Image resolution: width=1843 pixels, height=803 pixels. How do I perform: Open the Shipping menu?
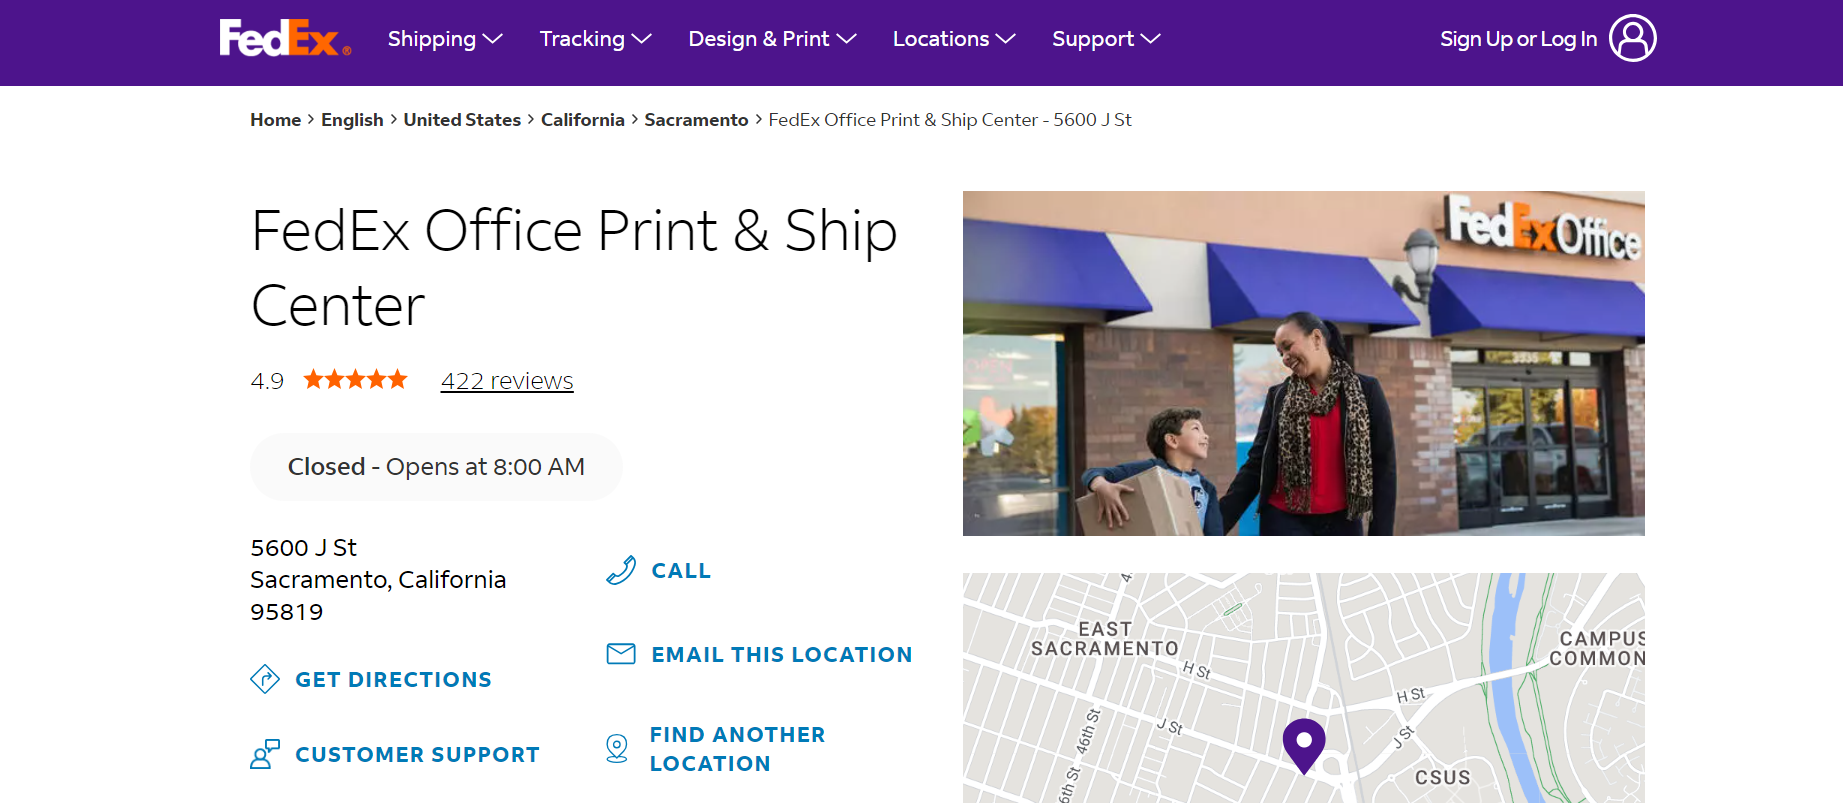click(445, 39)
